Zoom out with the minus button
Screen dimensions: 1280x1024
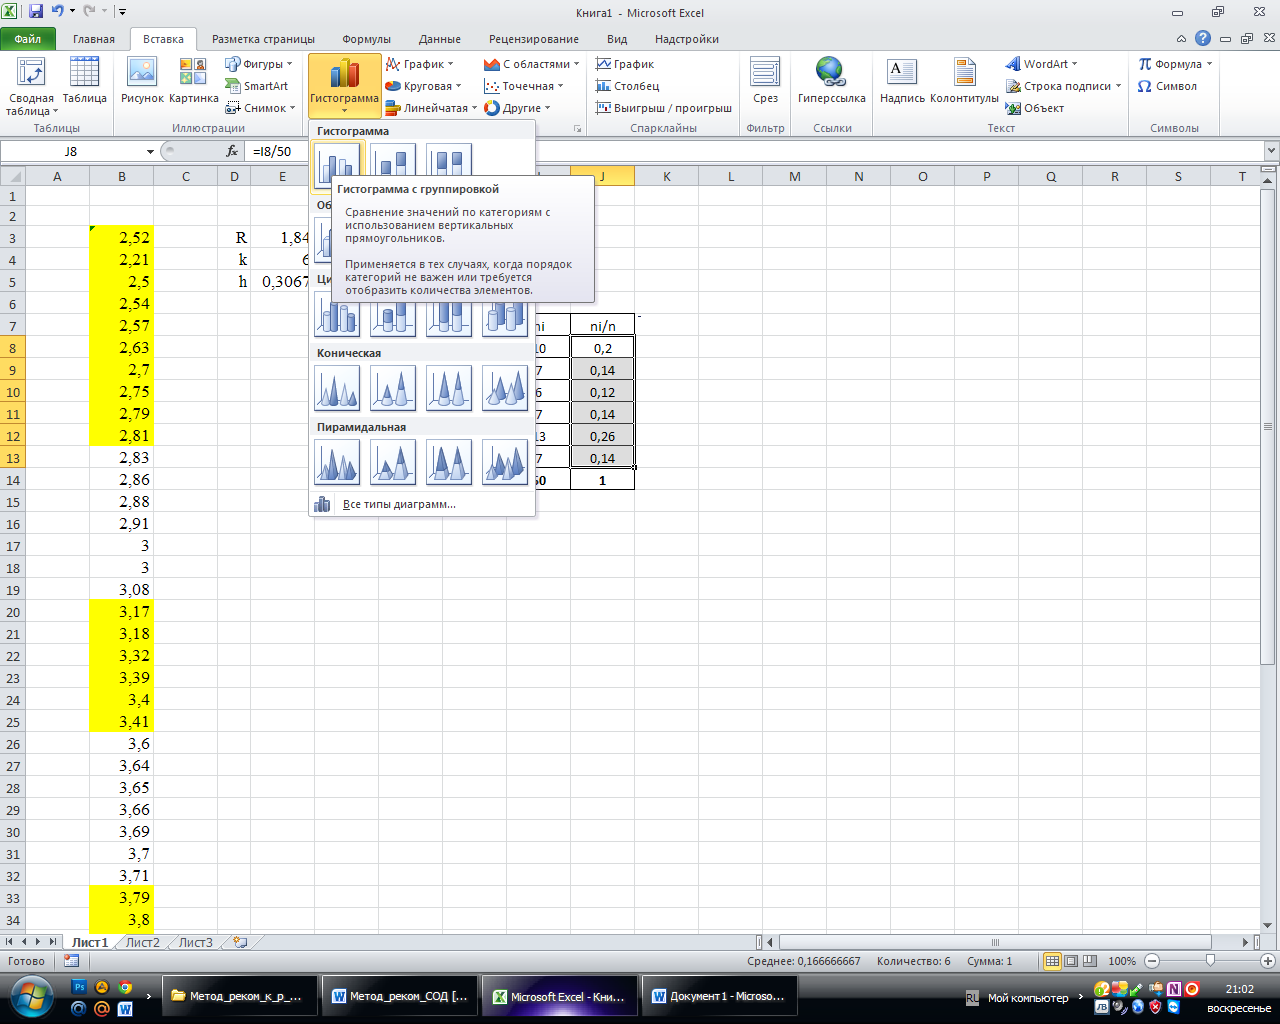tap(1152, 961)
